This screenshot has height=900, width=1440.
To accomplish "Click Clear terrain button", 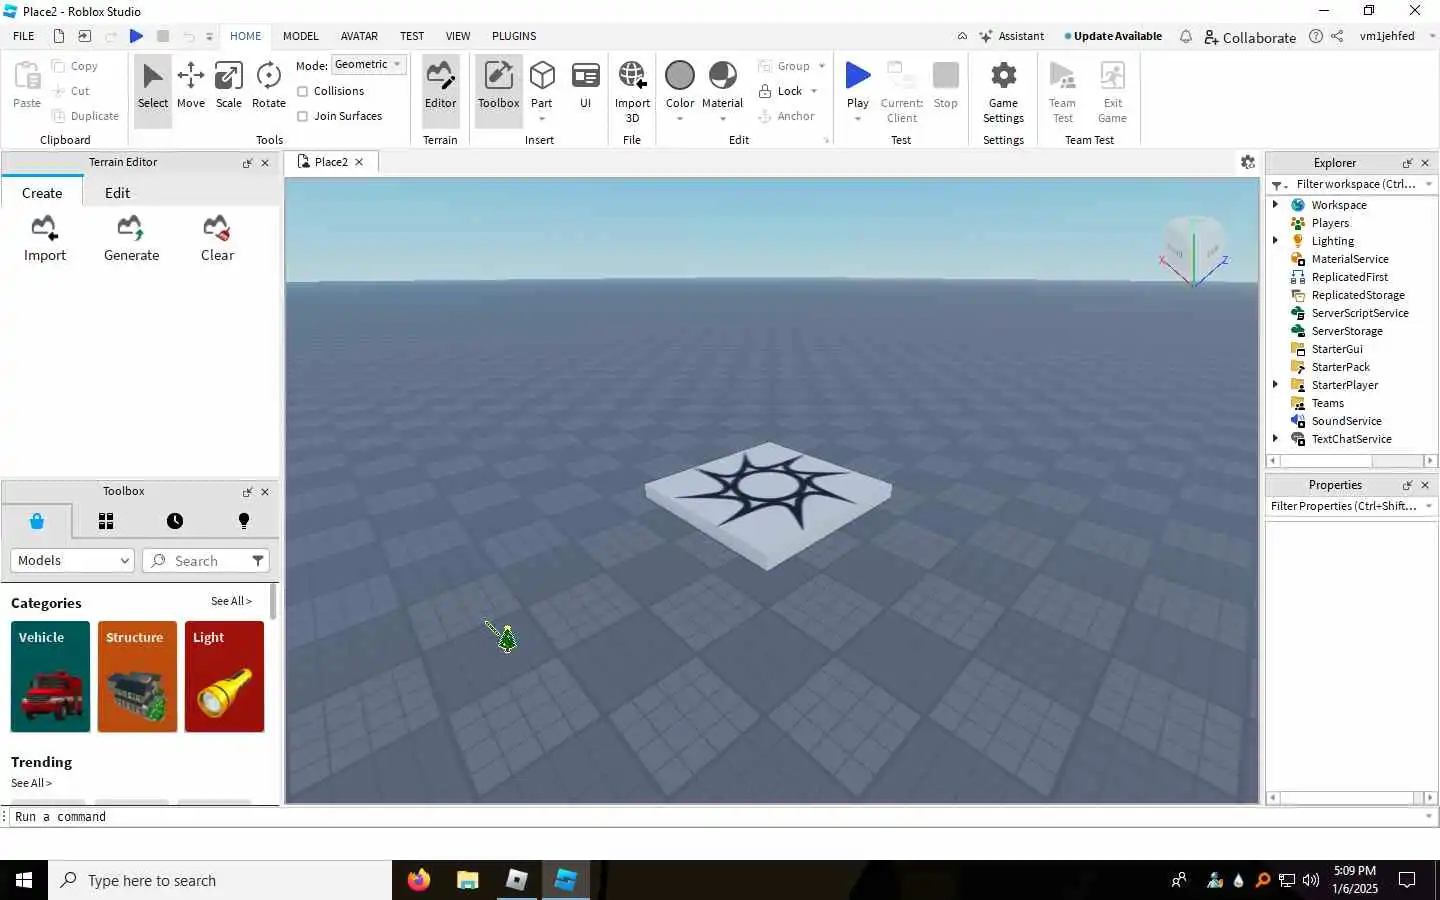I will [217, 239].
